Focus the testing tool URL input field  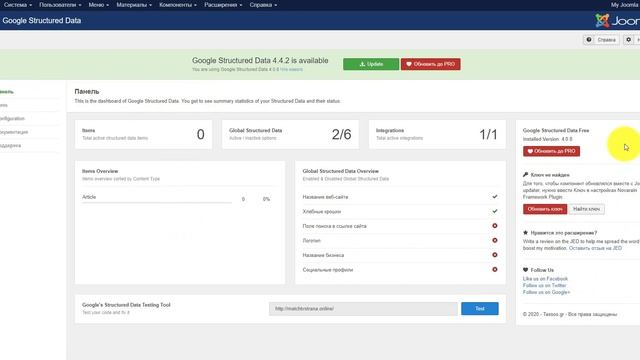click(363, 309)
